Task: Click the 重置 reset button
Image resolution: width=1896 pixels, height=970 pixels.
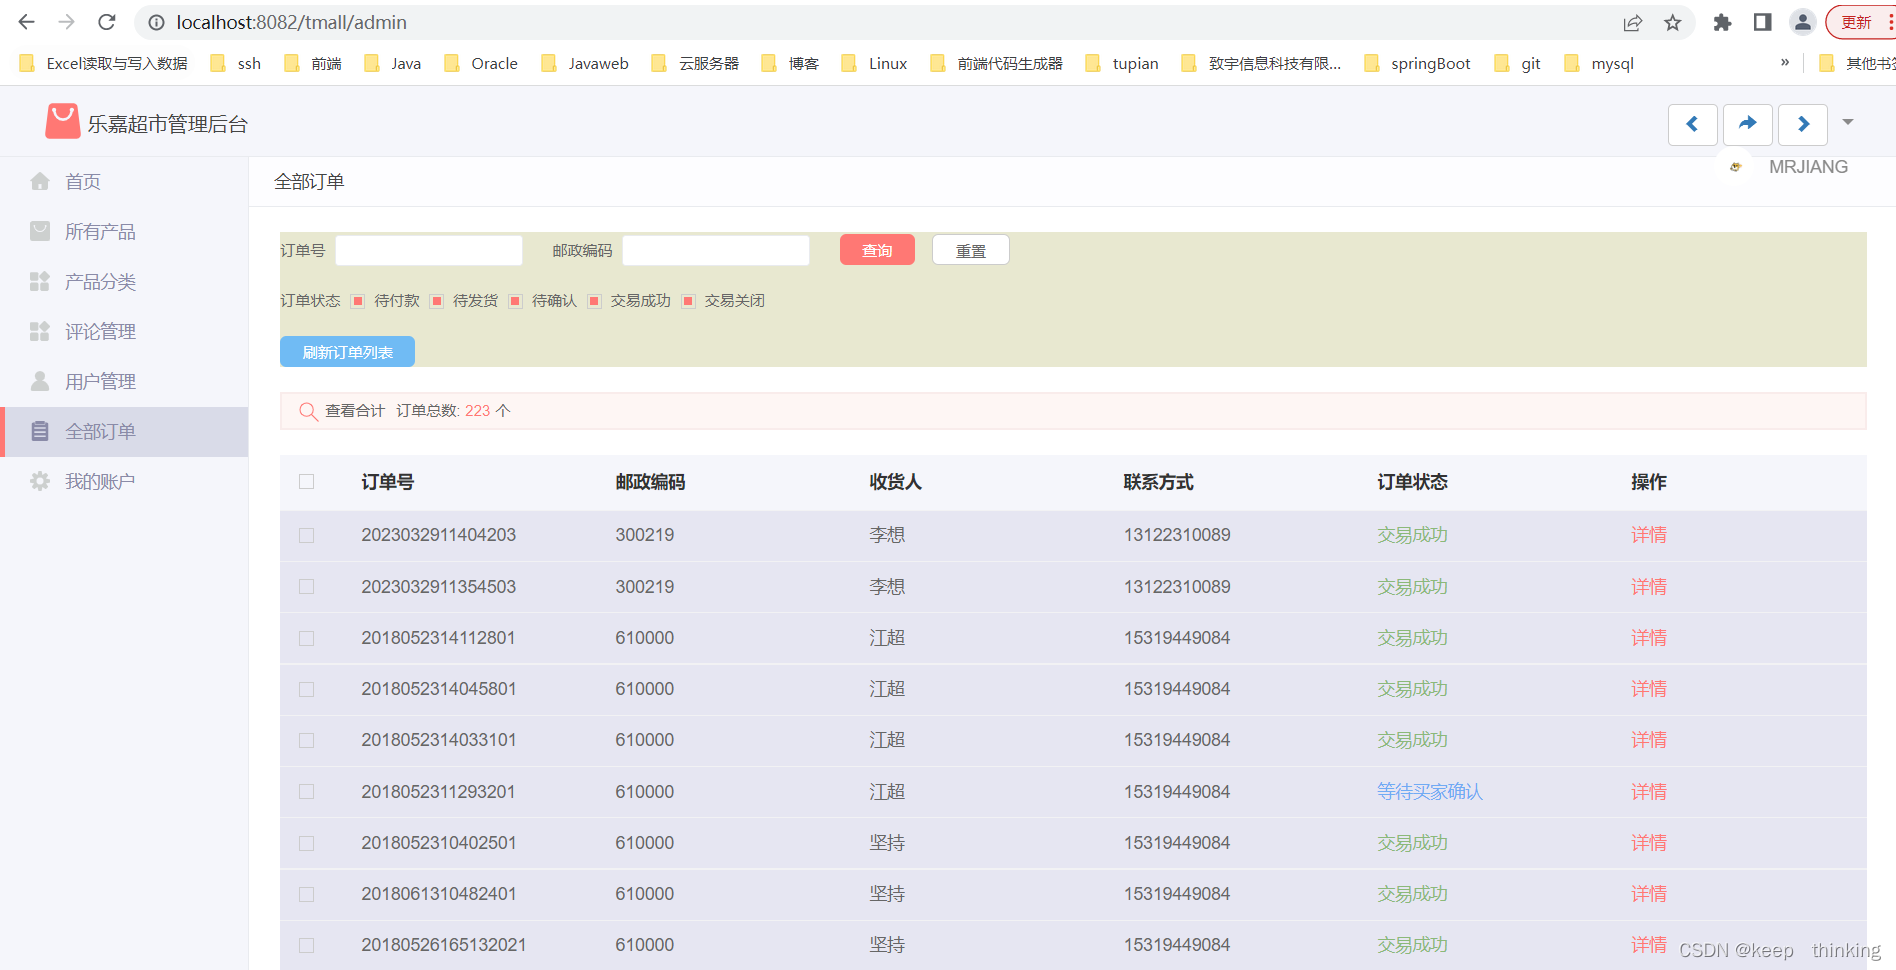Action: pos(970,250)
